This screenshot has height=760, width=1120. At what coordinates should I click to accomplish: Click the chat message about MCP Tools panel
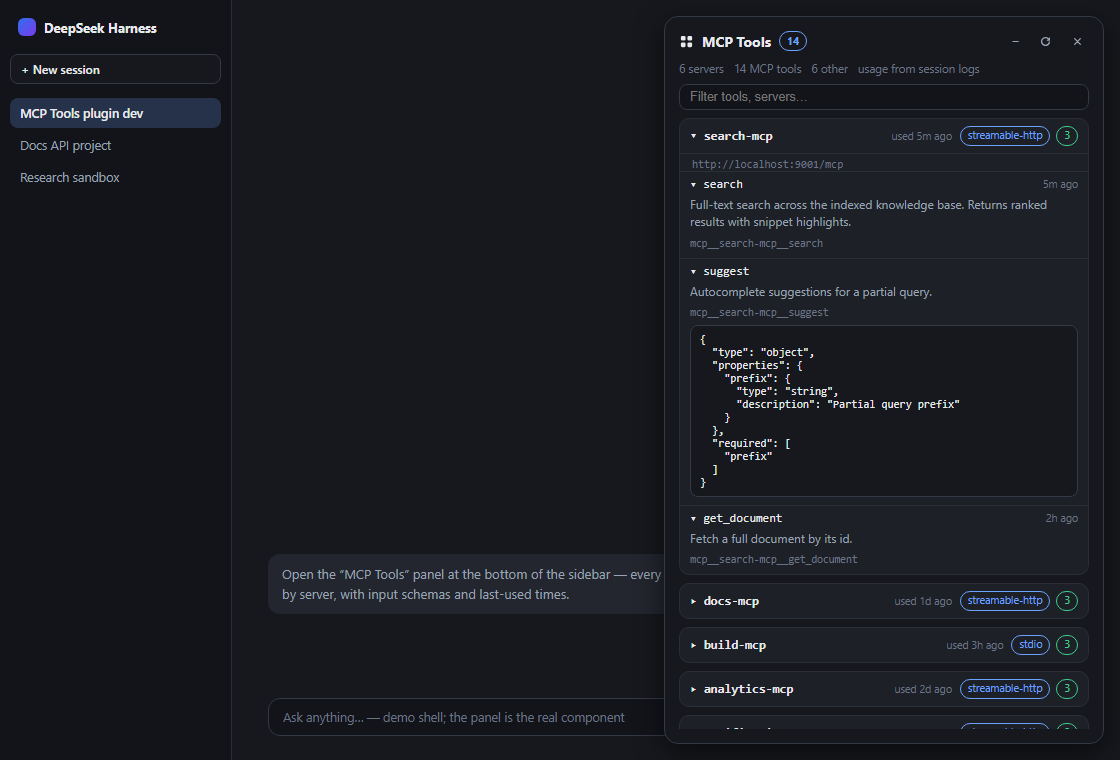click(x=466, y=584)
